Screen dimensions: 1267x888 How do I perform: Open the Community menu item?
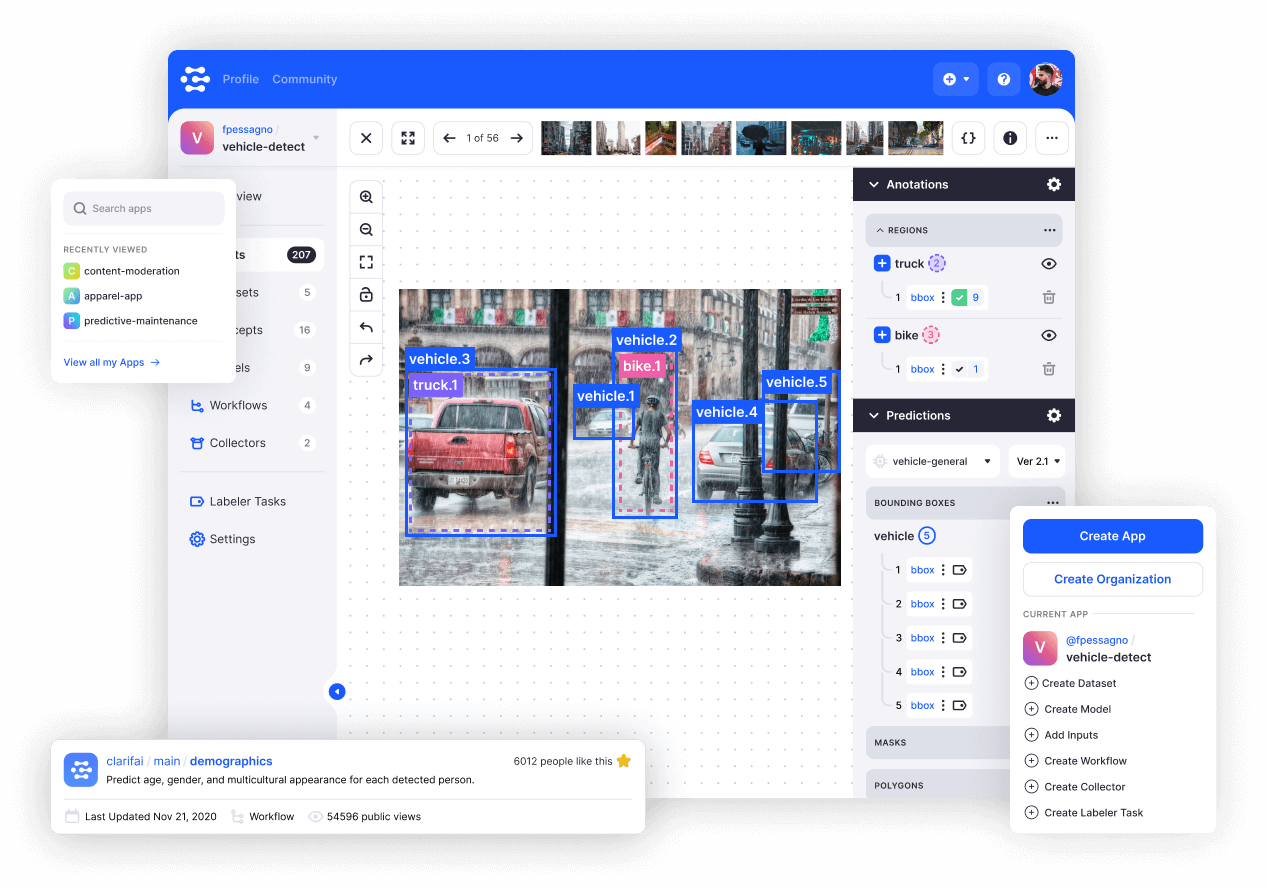304,79
